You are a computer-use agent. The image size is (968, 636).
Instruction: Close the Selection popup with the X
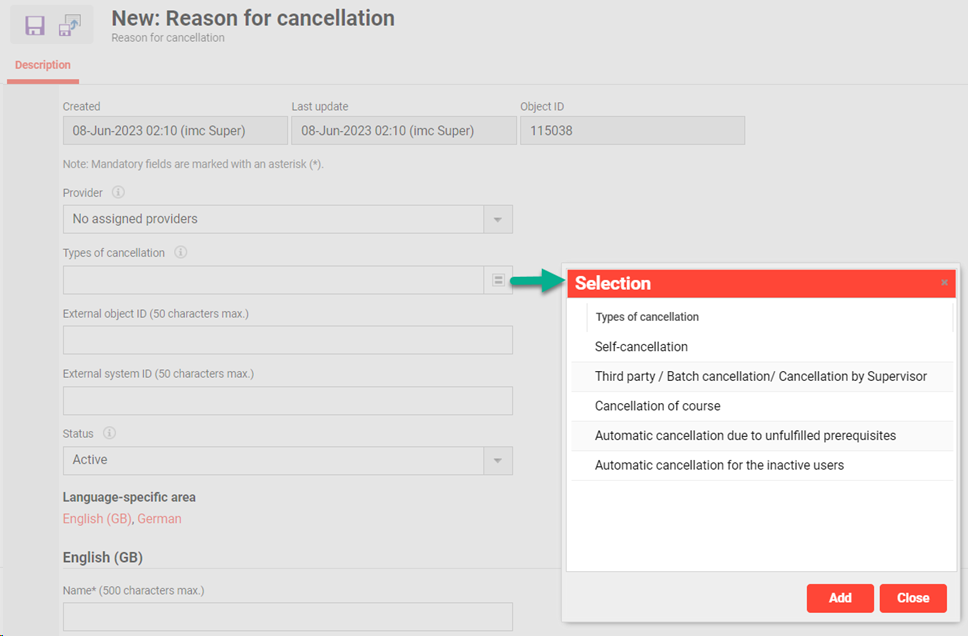[x=944, y=283]
